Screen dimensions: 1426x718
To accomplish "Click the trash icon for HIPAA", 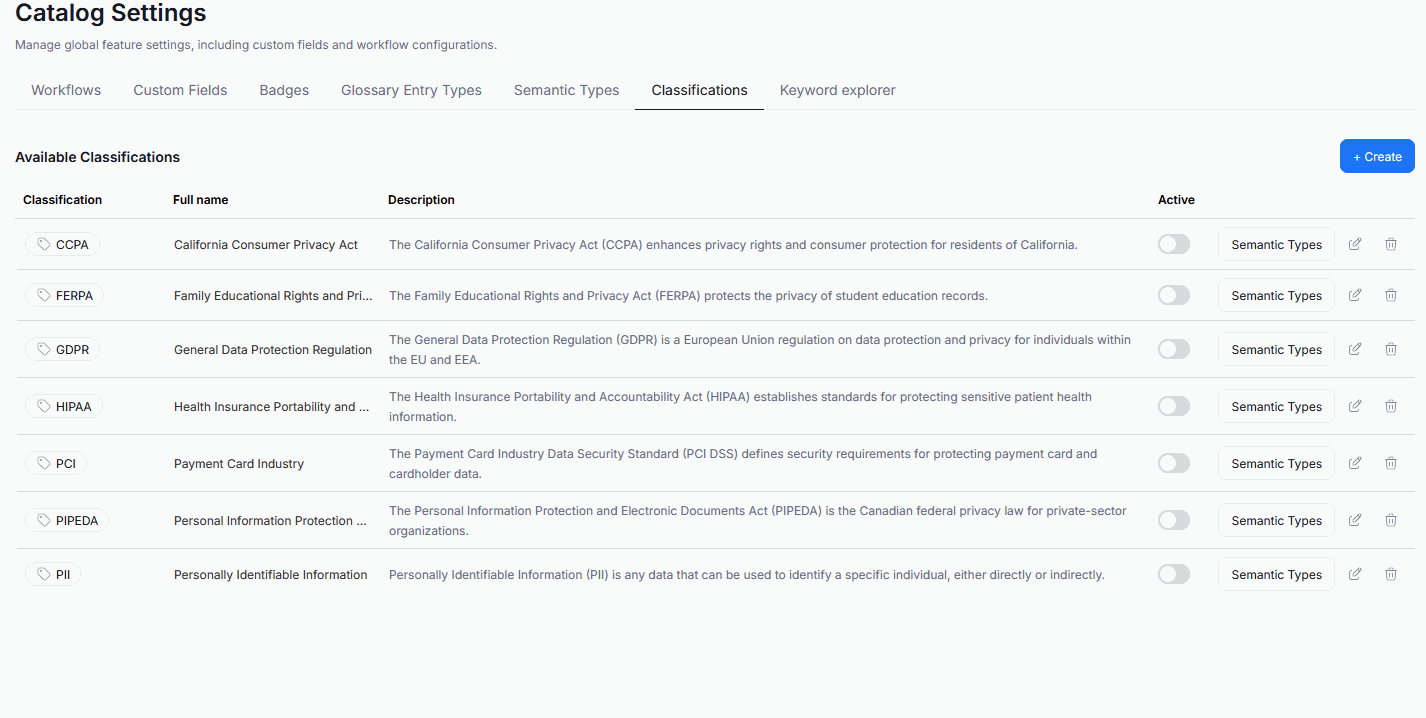I will click(1391, 406).
